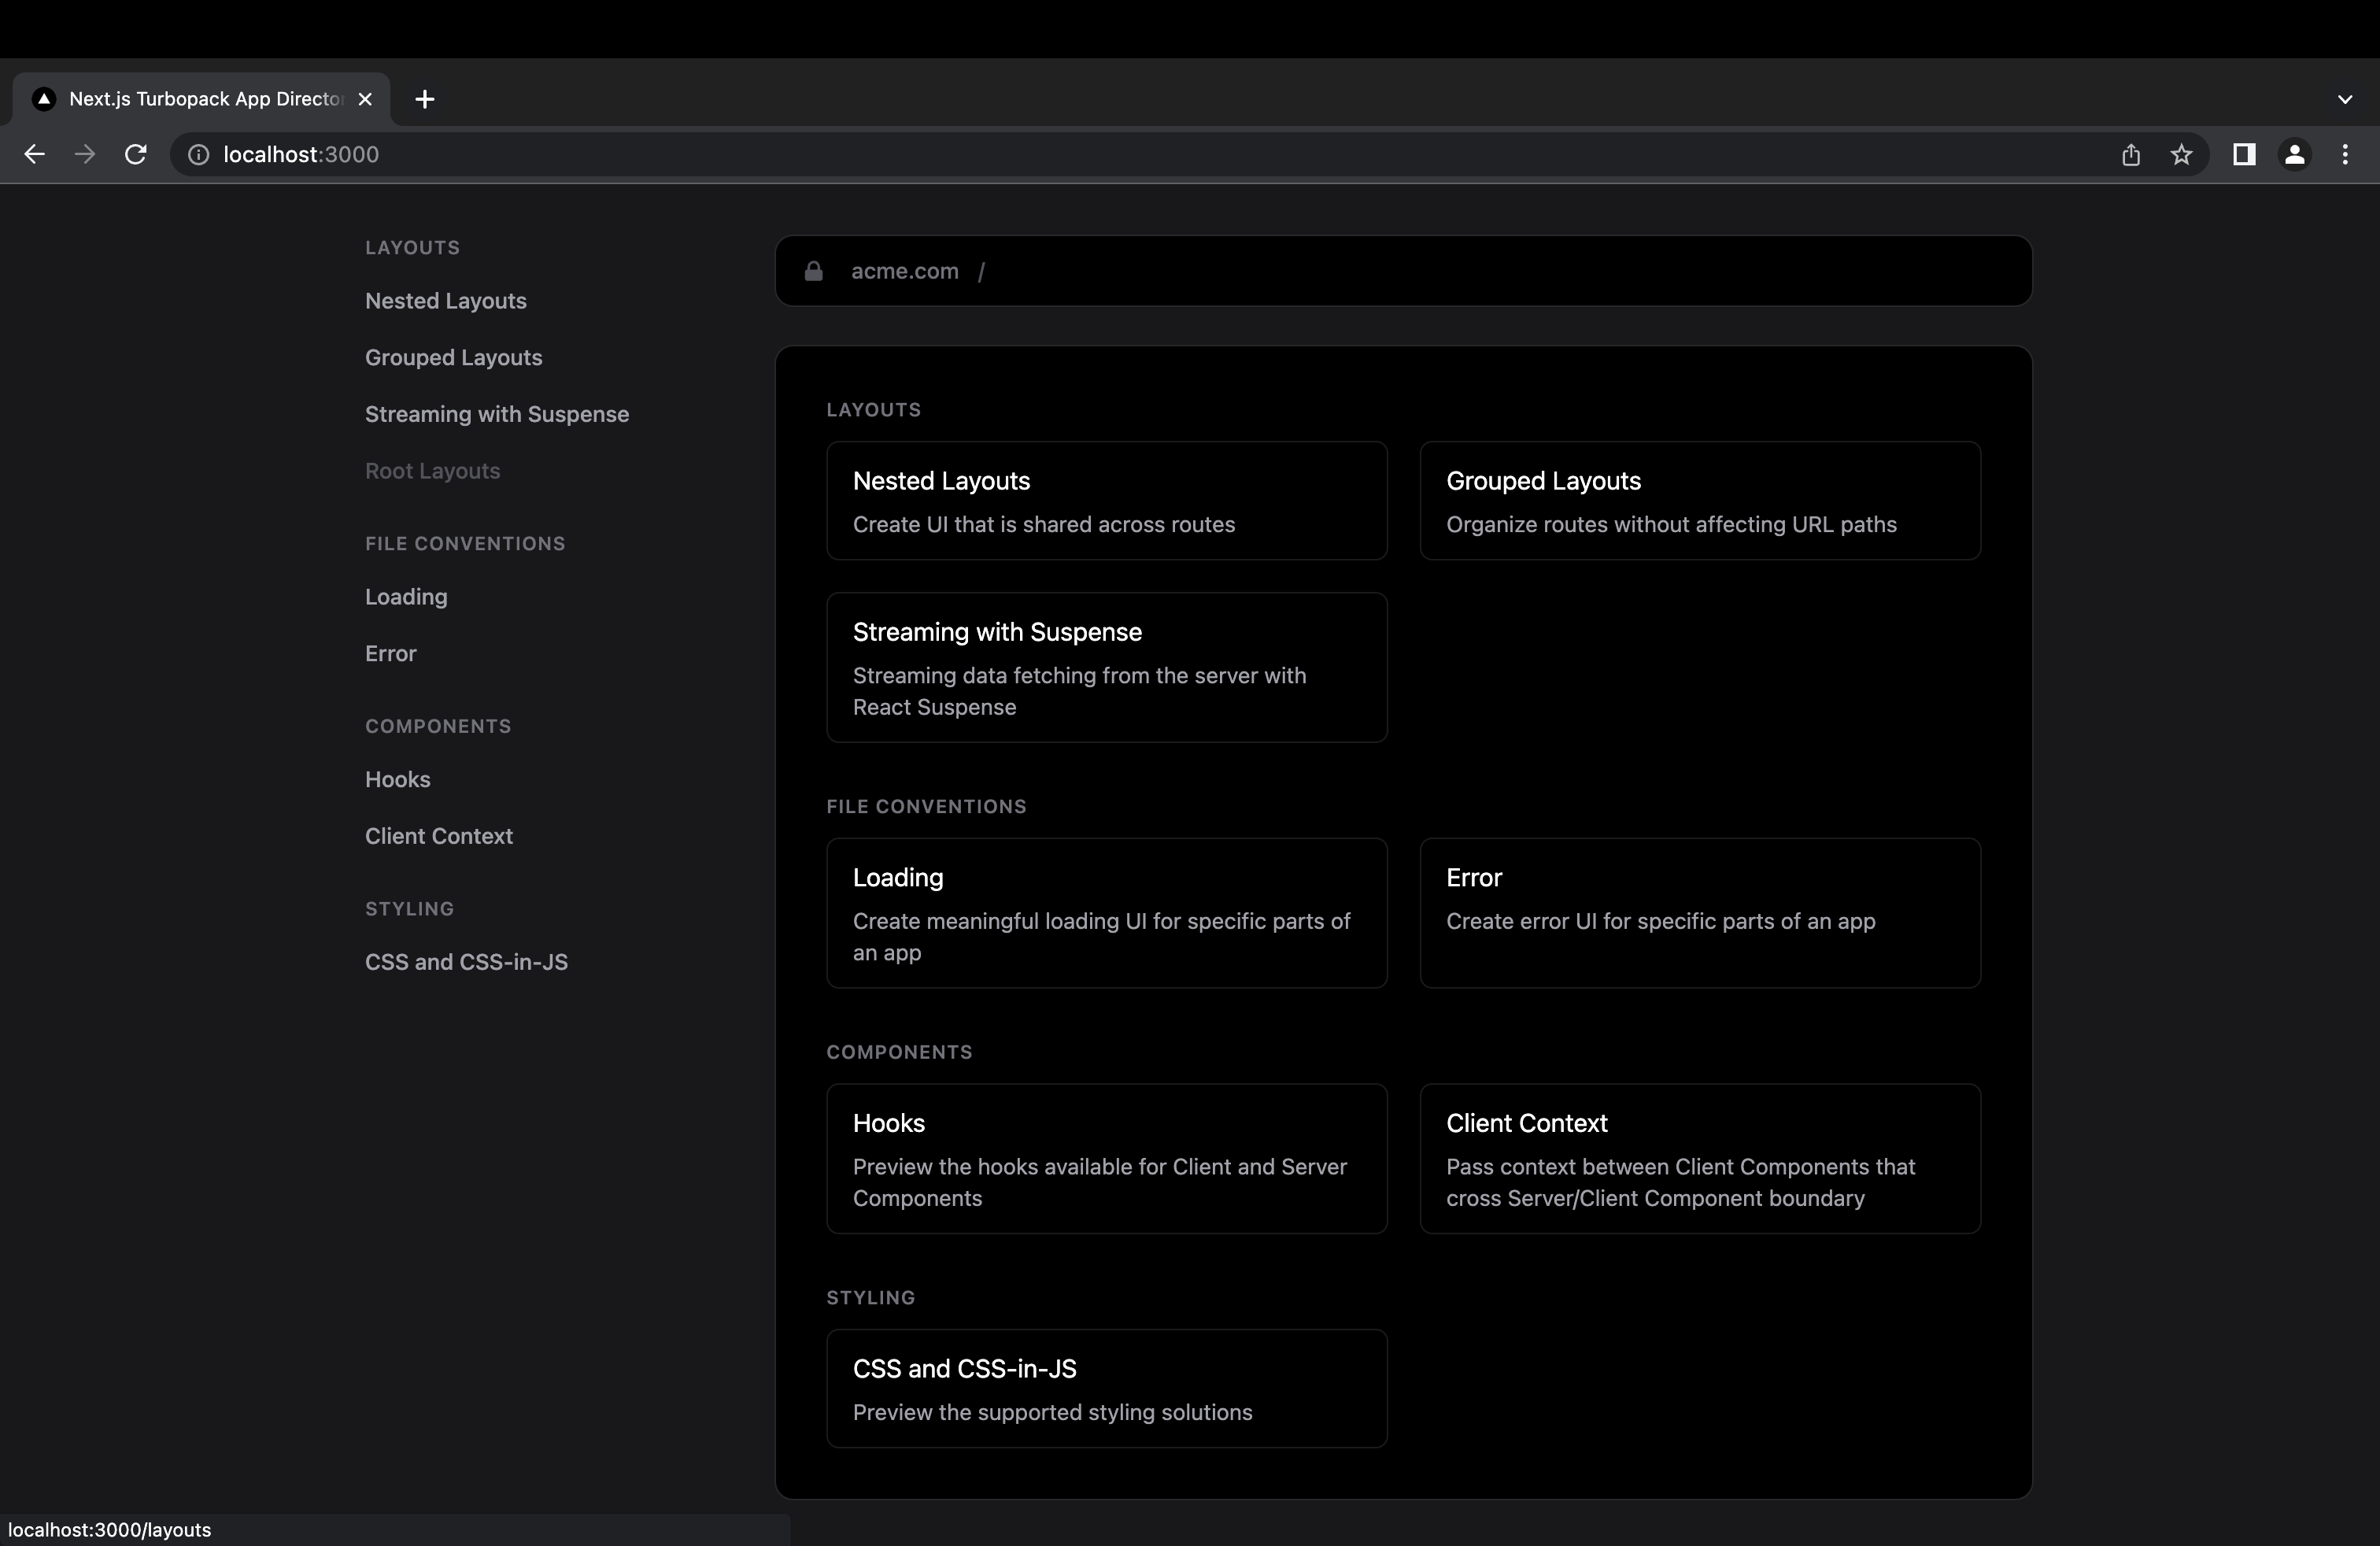The height and width of the screenshot is (1546, 2380).
Task: Open a new tab with plus icon
Action: [425, 99]
